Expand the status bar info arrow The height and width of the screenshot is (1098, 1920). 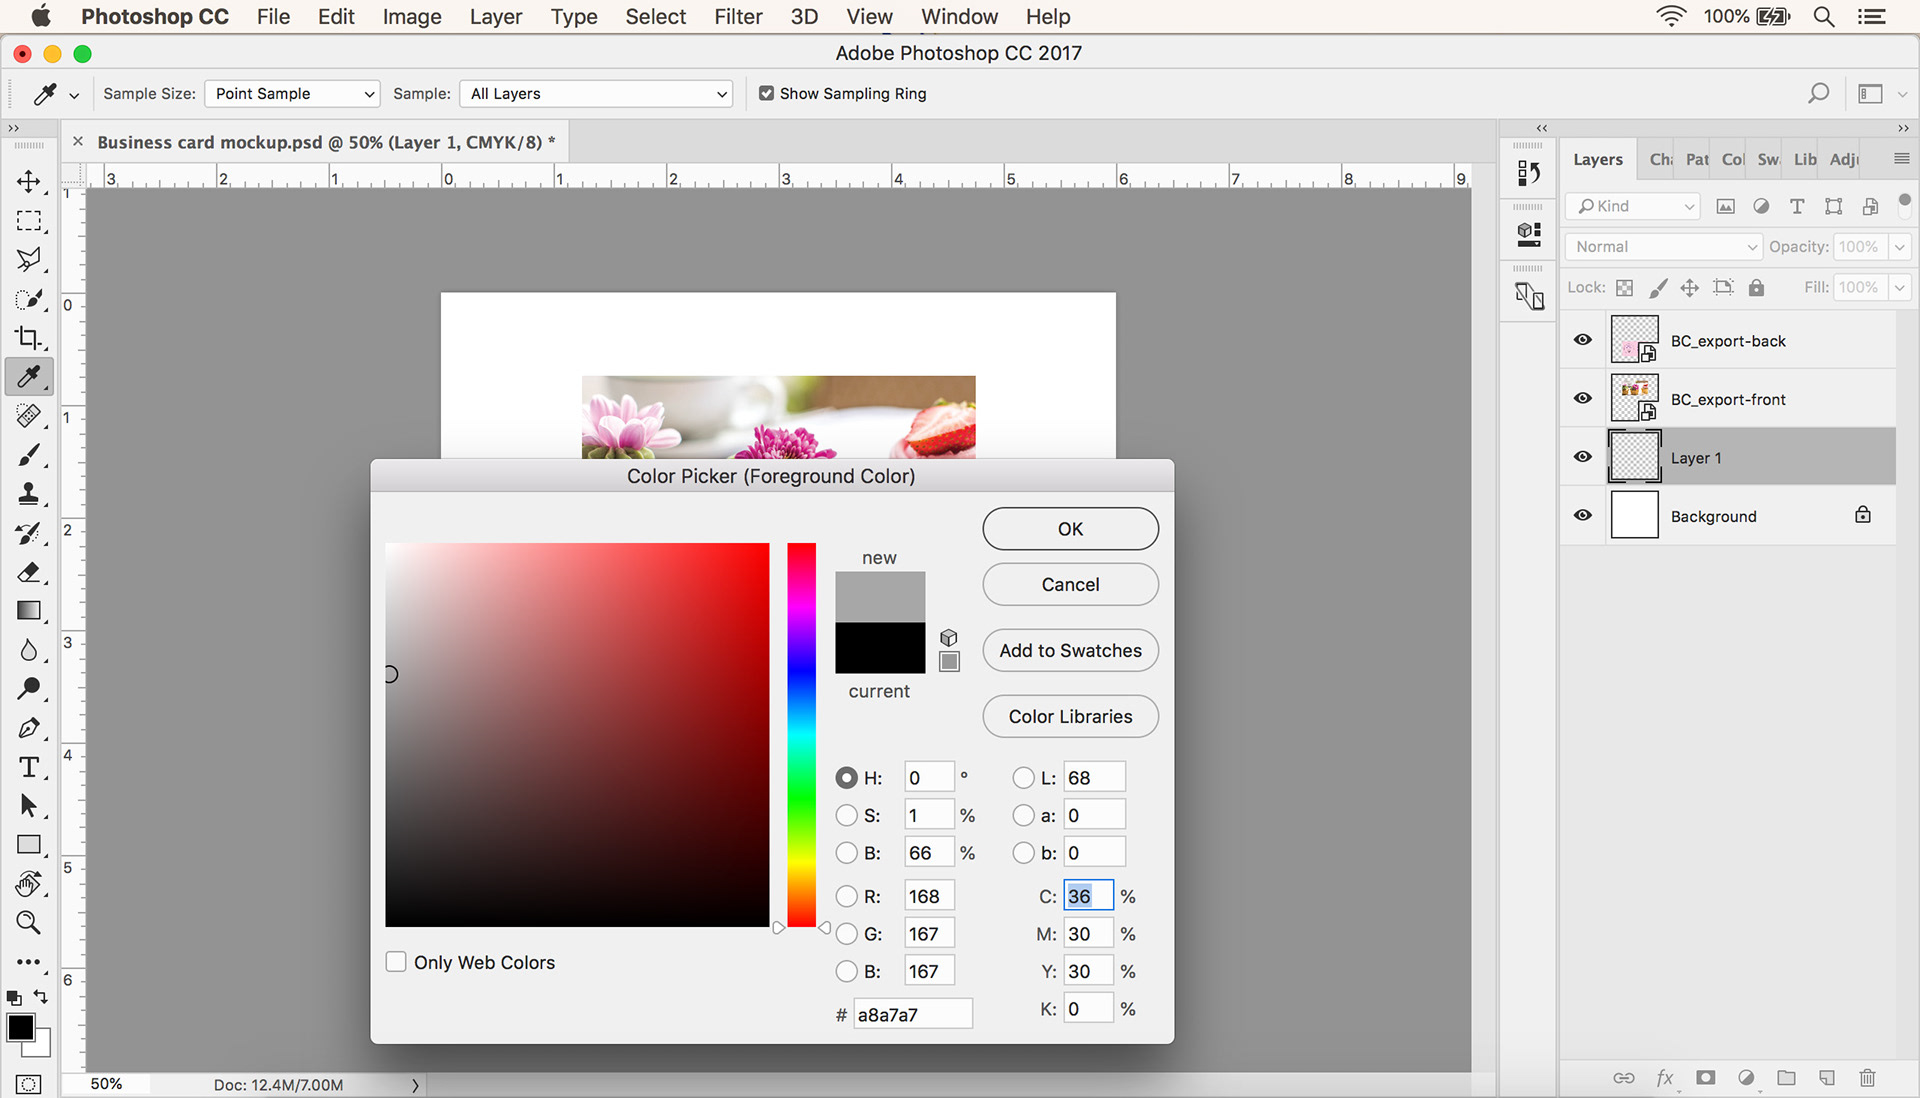415,1085
